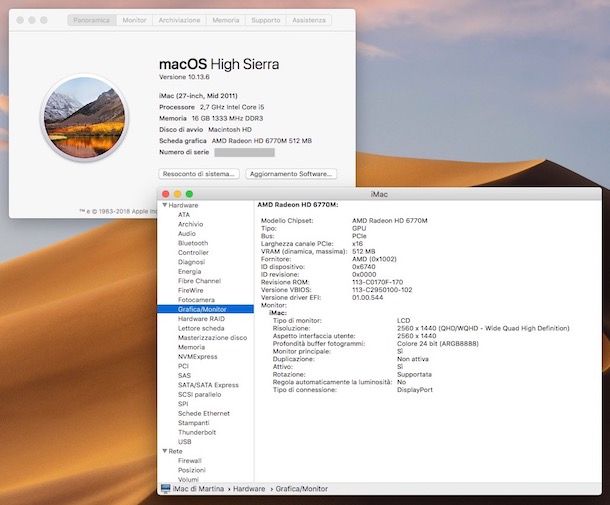Screen dimensions: 610x505
Task: Close the iMac system report window
Action: [x=166, y=194]
